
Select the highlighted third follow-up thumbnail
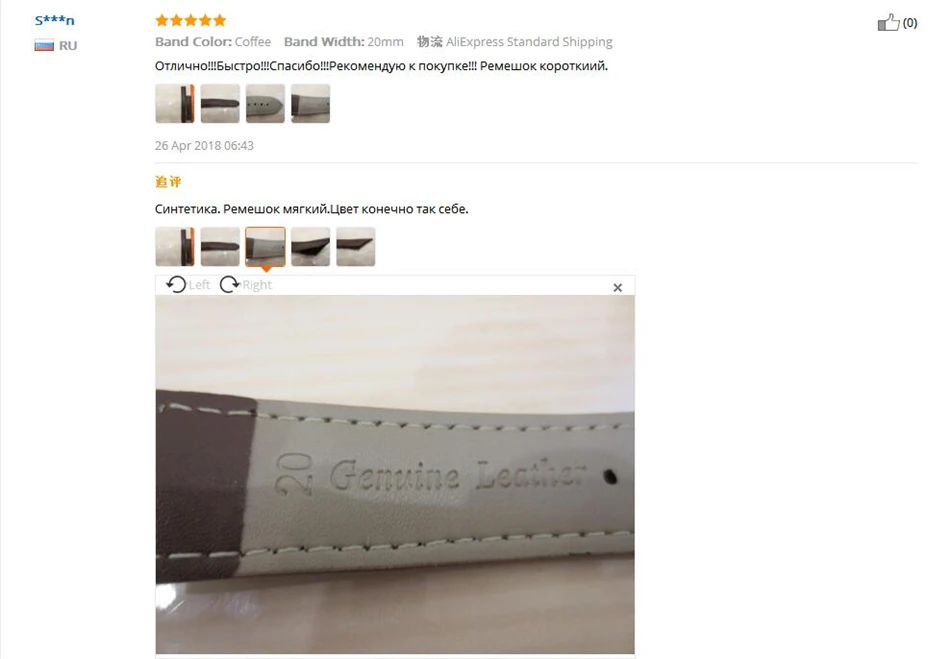click(x=265, y=247)
